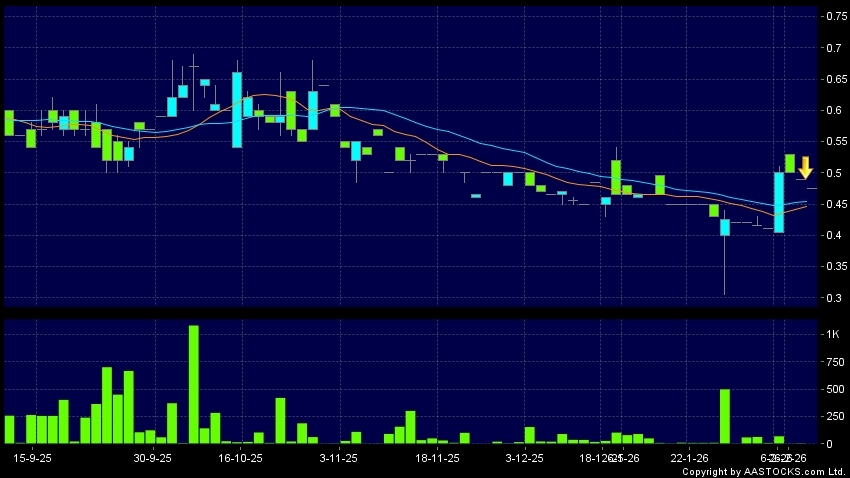Viewport: 850px width, 478px height.
Task: Click the candle with the long lower wick
Action: click(x=725, y=229)
